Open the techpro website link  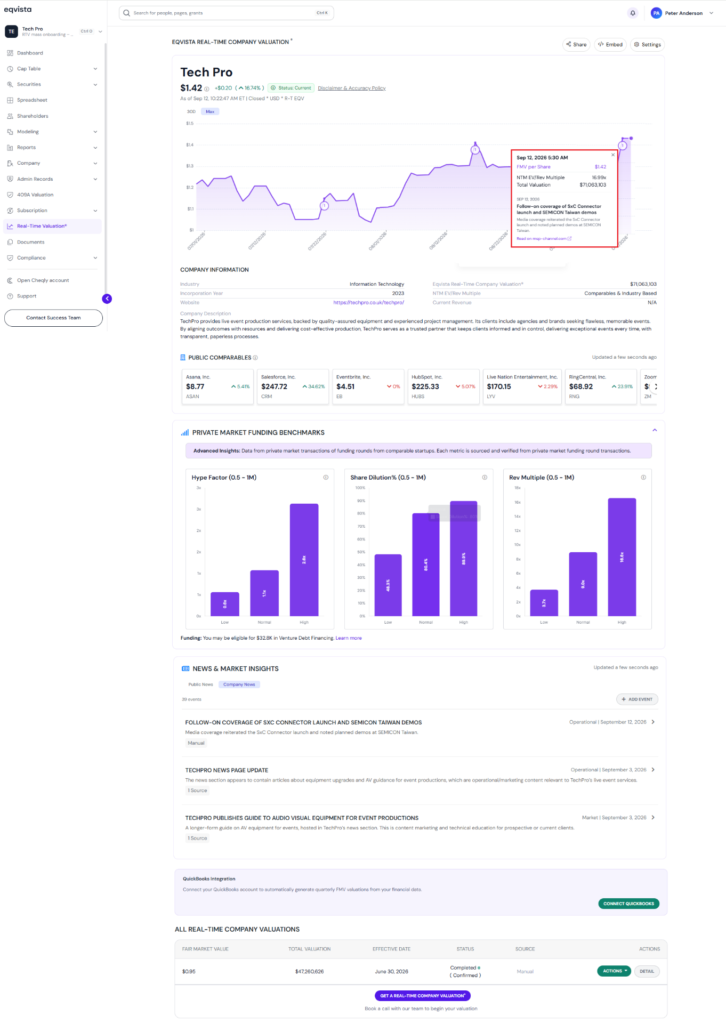(369, 302)
